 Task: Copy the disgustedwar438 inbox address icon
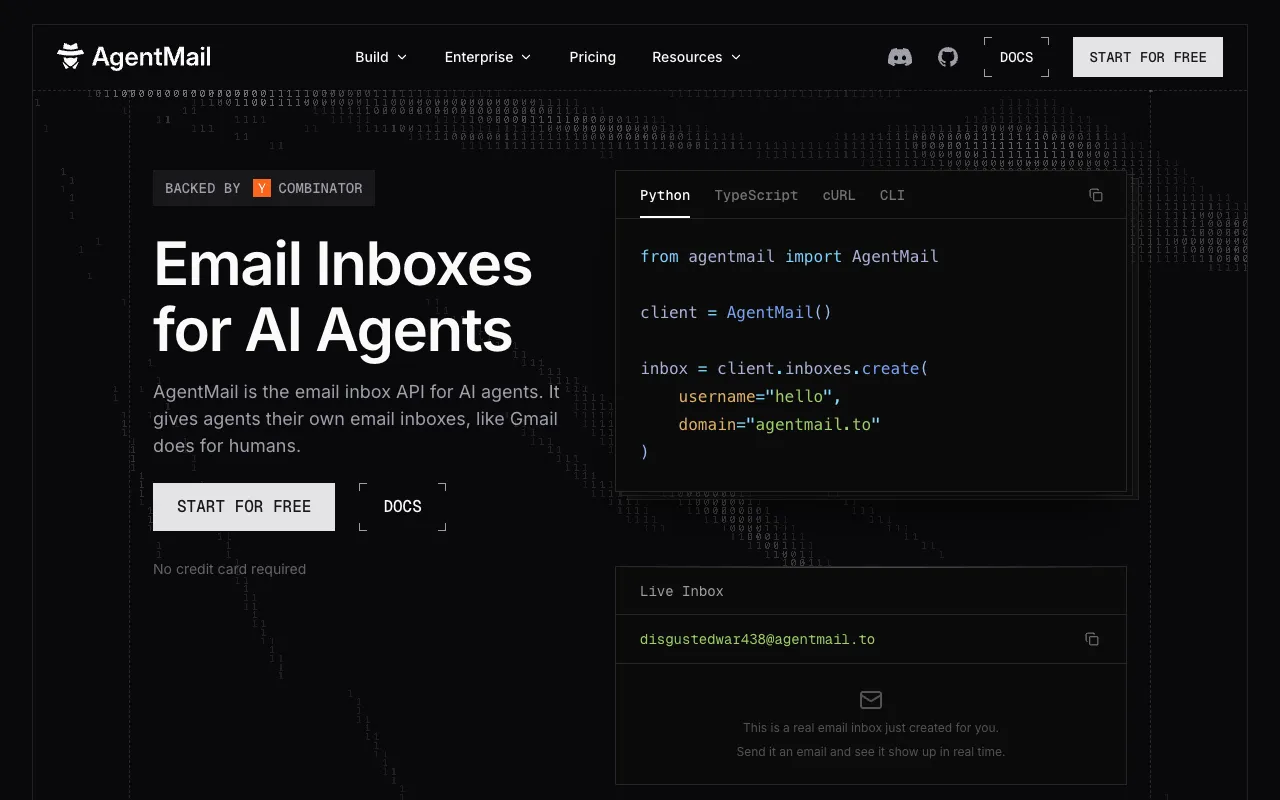1092,639
